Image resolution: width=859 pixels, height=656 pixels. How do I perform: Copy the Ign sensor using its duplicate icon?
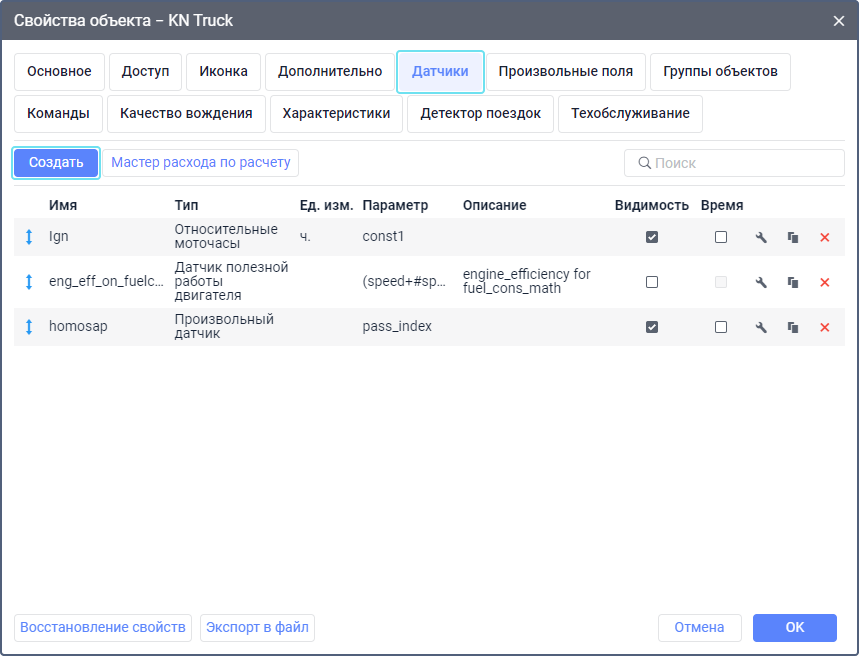(x=793, y=238)
